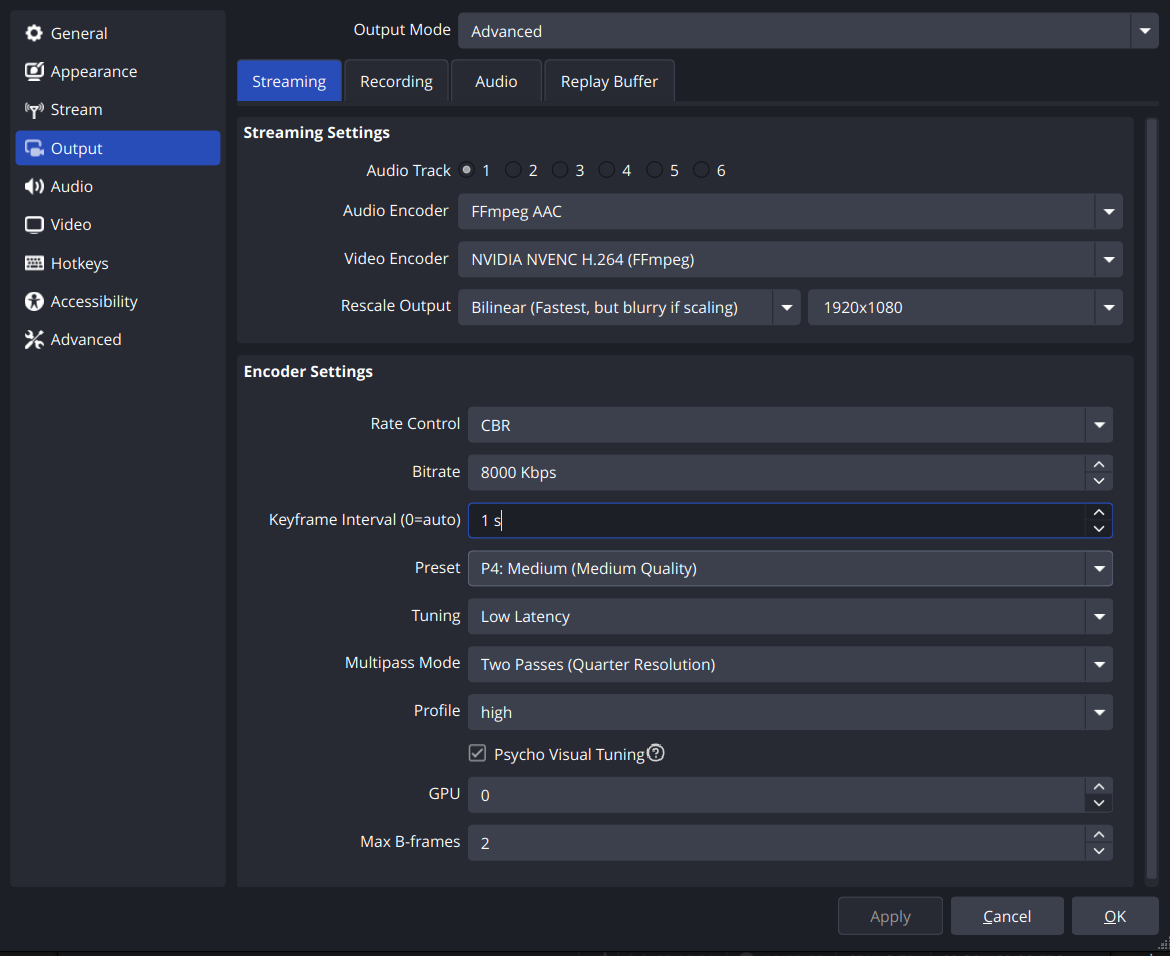Switch to the Recording tab
The width and height of the screenshot is (1170, 956).
click(x=396, y=81)
